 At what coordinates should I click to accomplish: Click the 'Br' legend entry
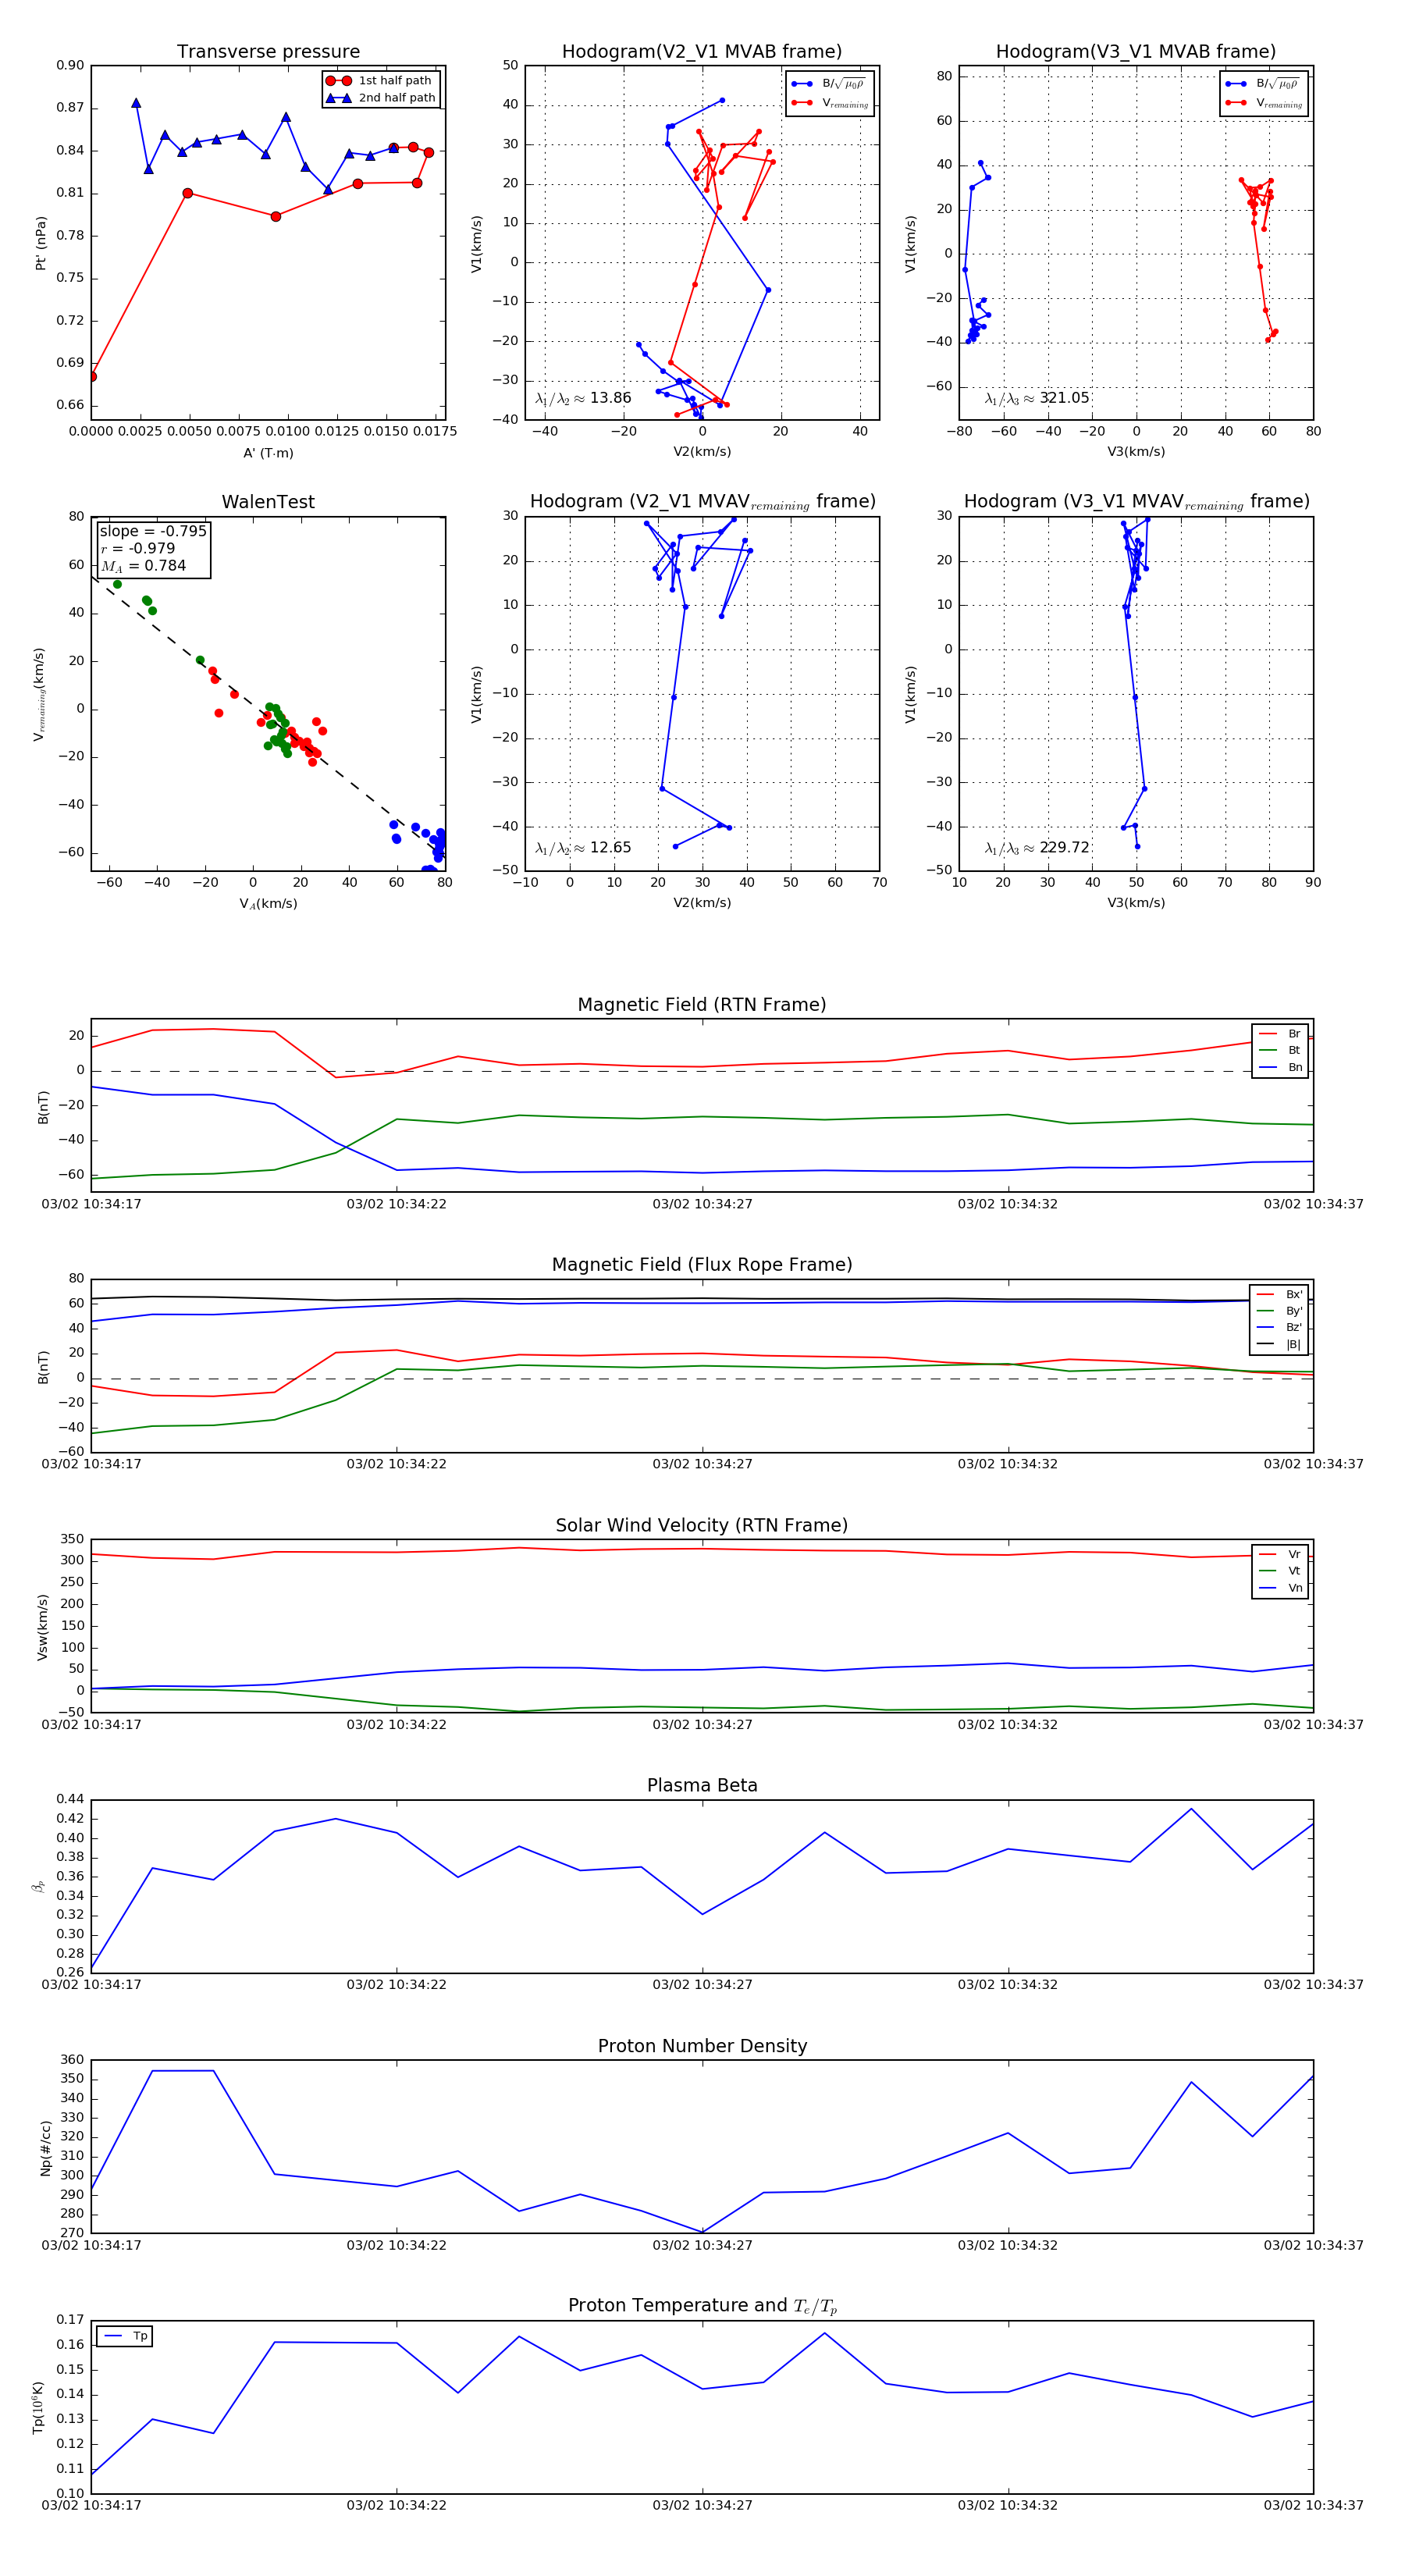click(x=1280, y=1034)
